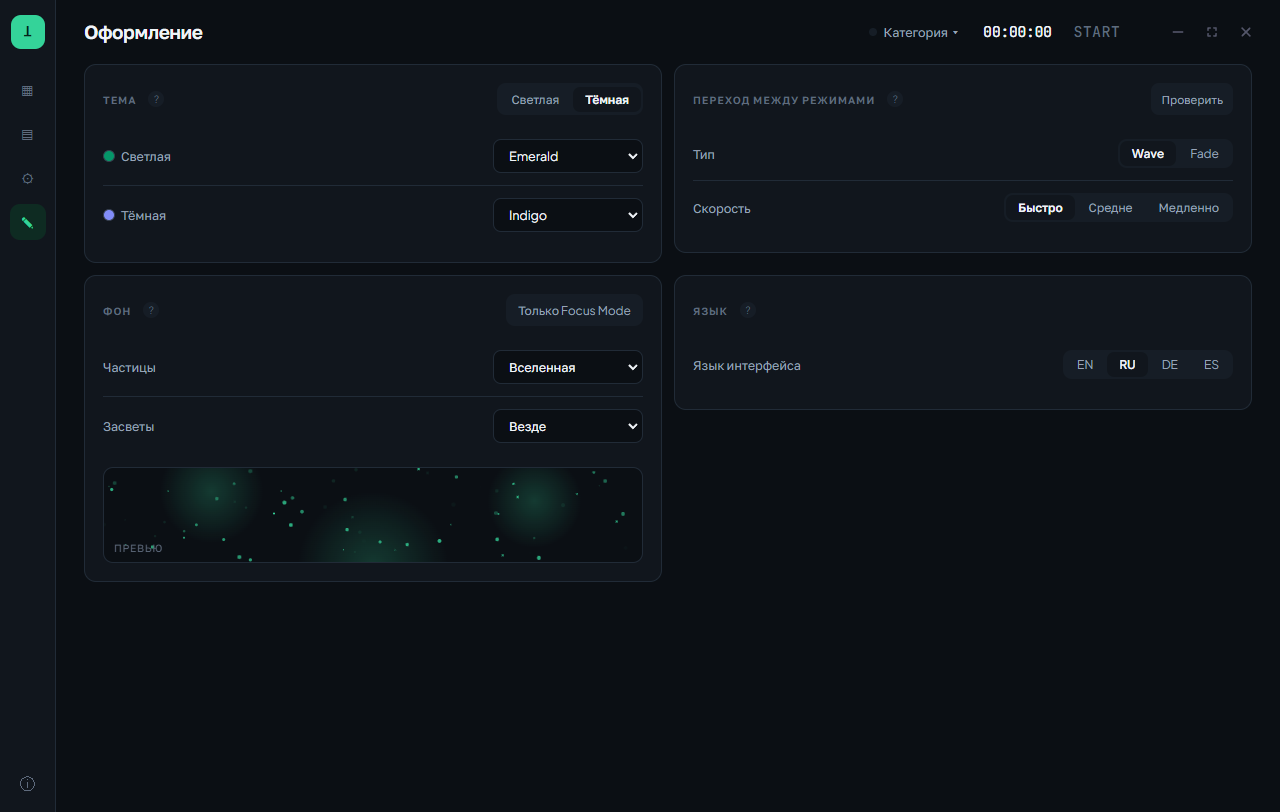
Task: Select EN interface language
Action: pos(1085,365)
